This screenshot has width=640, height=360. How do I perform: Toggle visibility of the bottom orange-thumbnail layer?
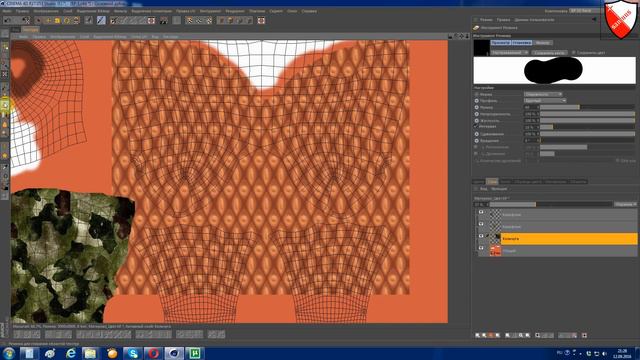tap(481, 248)
